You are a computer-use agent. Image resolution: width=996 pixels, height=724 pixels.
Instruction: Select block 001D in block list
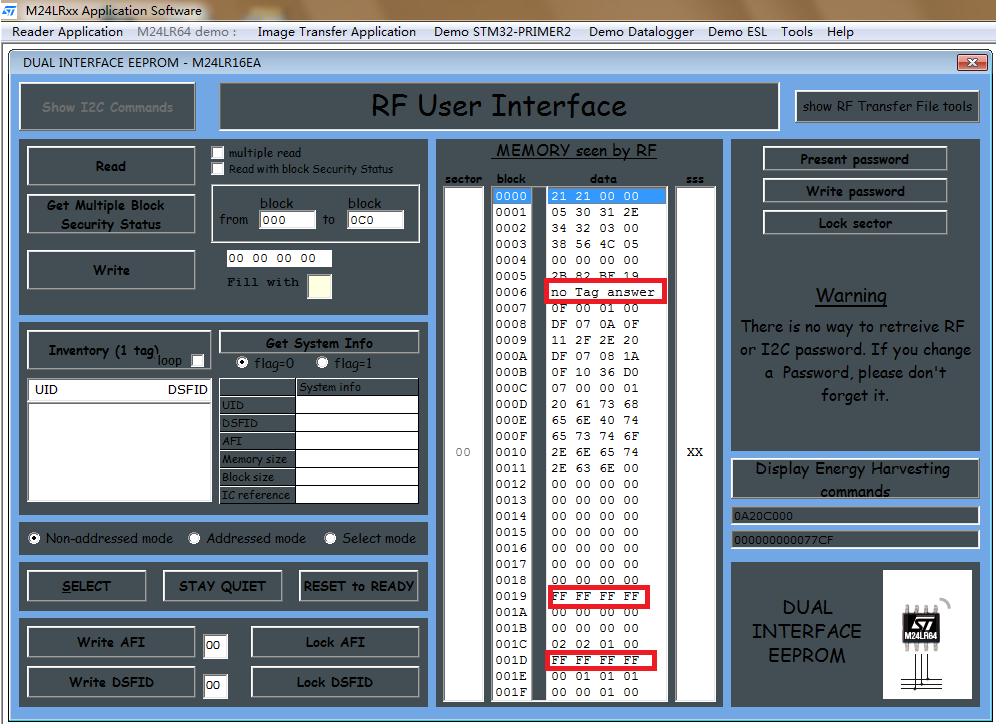pos(511,660)
